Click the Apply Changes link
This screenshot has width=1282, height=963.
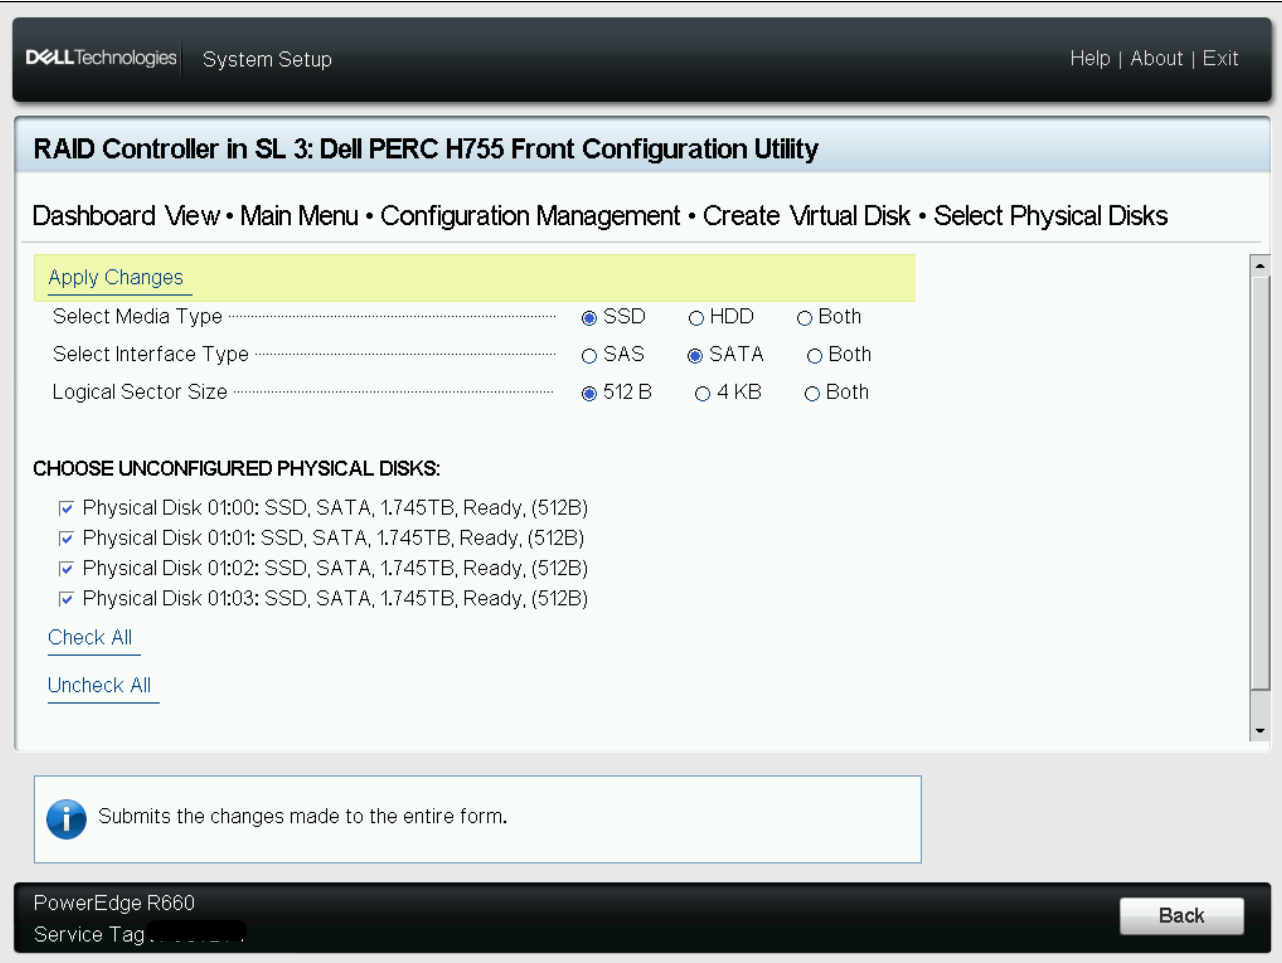116,277
